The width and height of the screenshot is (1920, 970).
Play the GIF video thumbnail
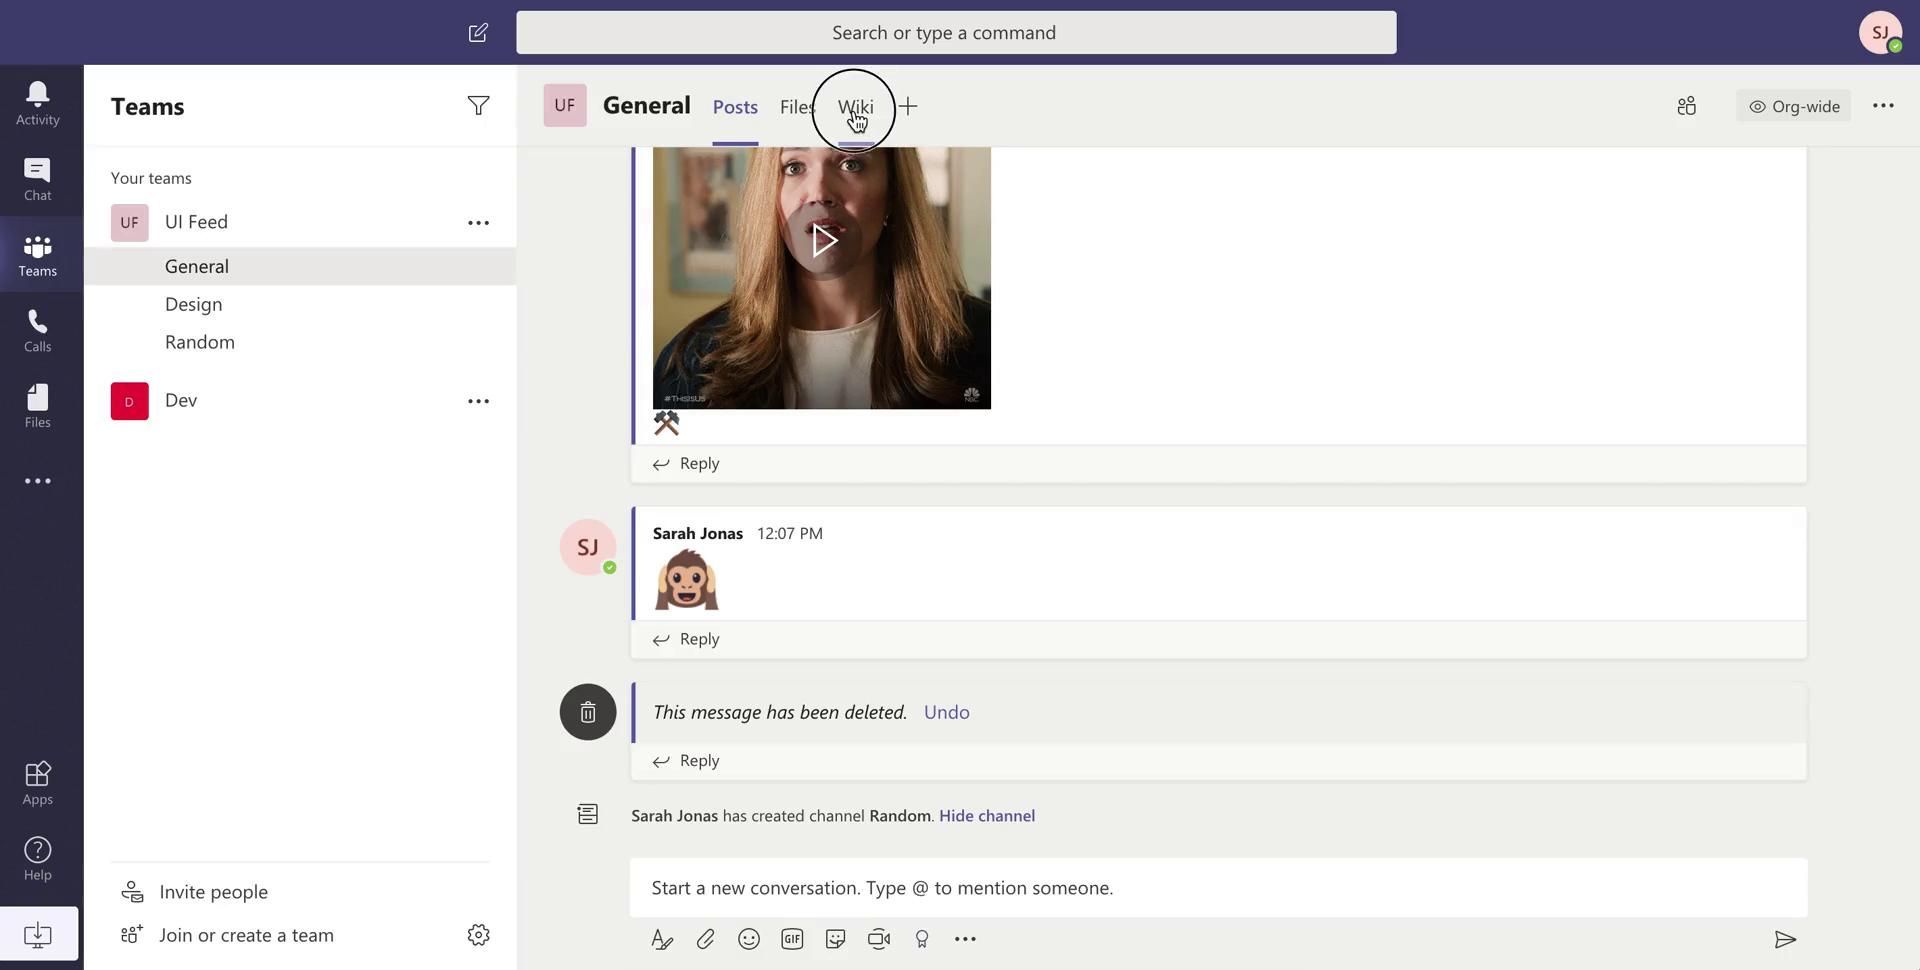822,240
